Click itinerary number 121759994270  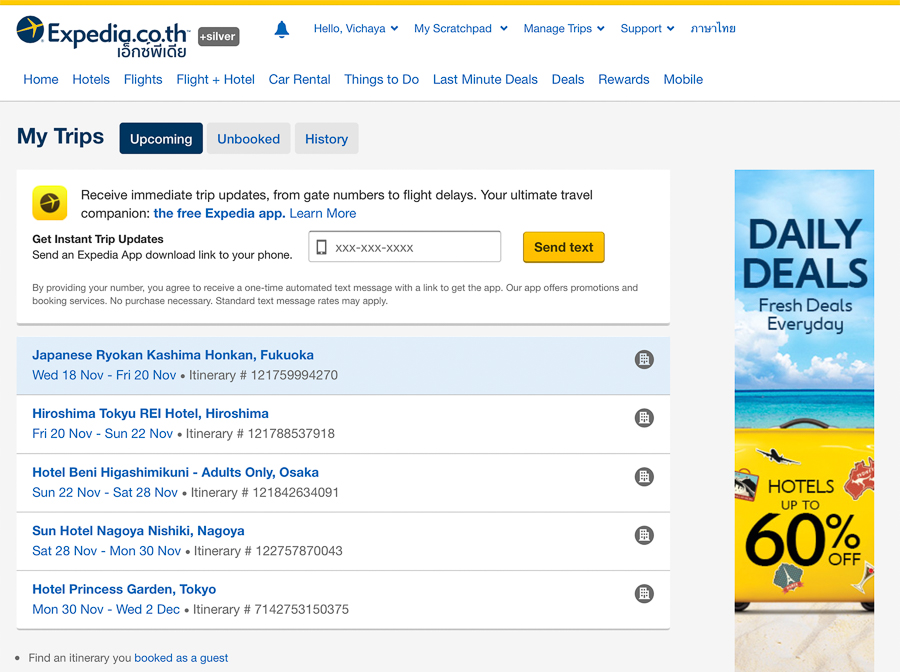tap(294, 375)
